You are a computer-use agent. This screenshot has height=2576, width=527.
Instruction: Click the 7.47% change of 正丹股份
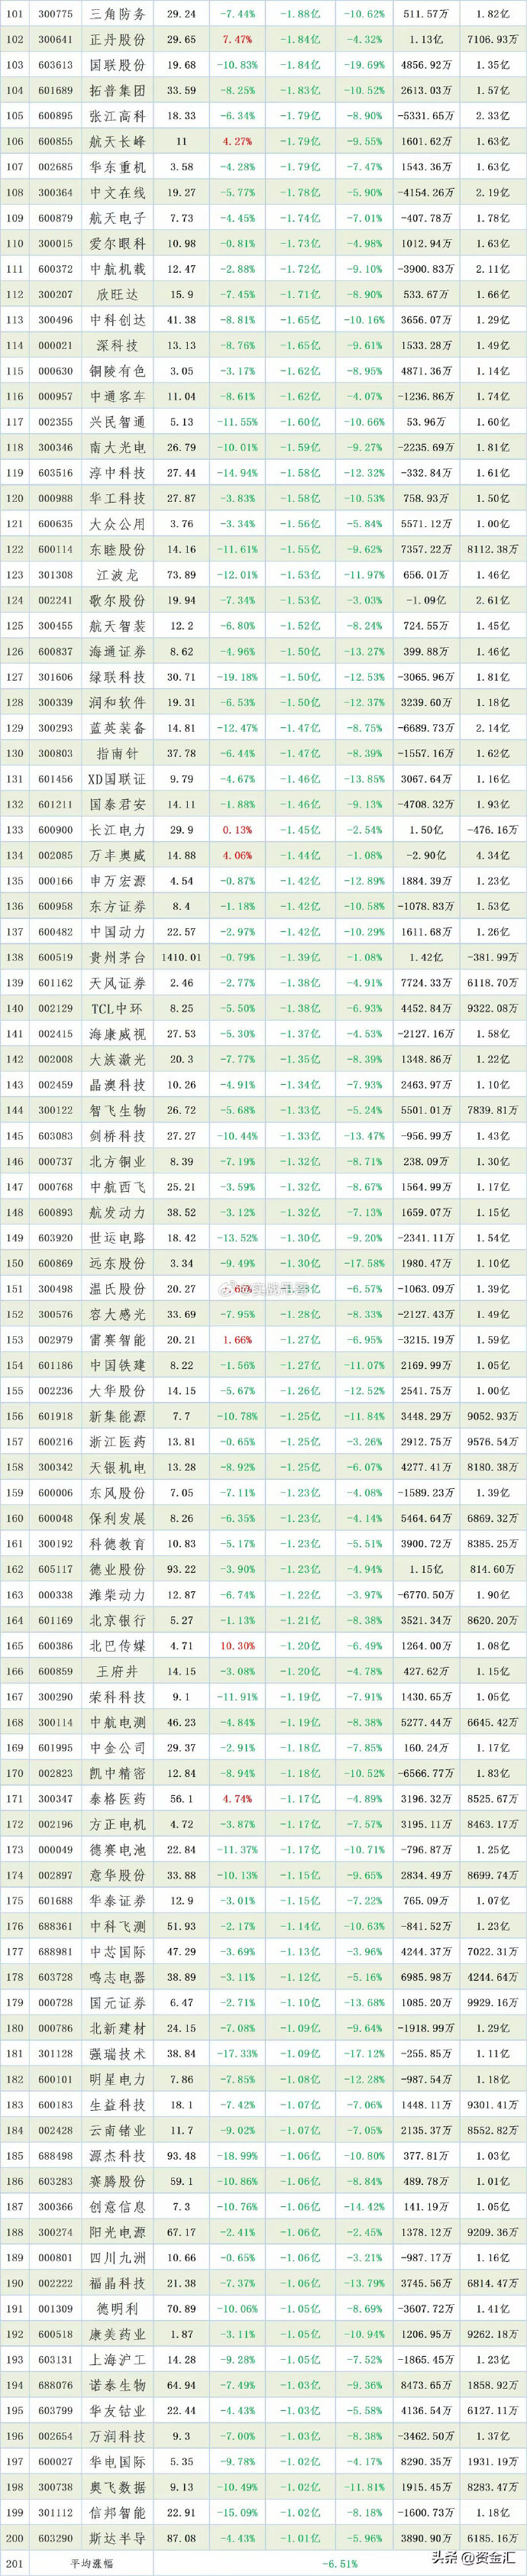pos(237,39)
